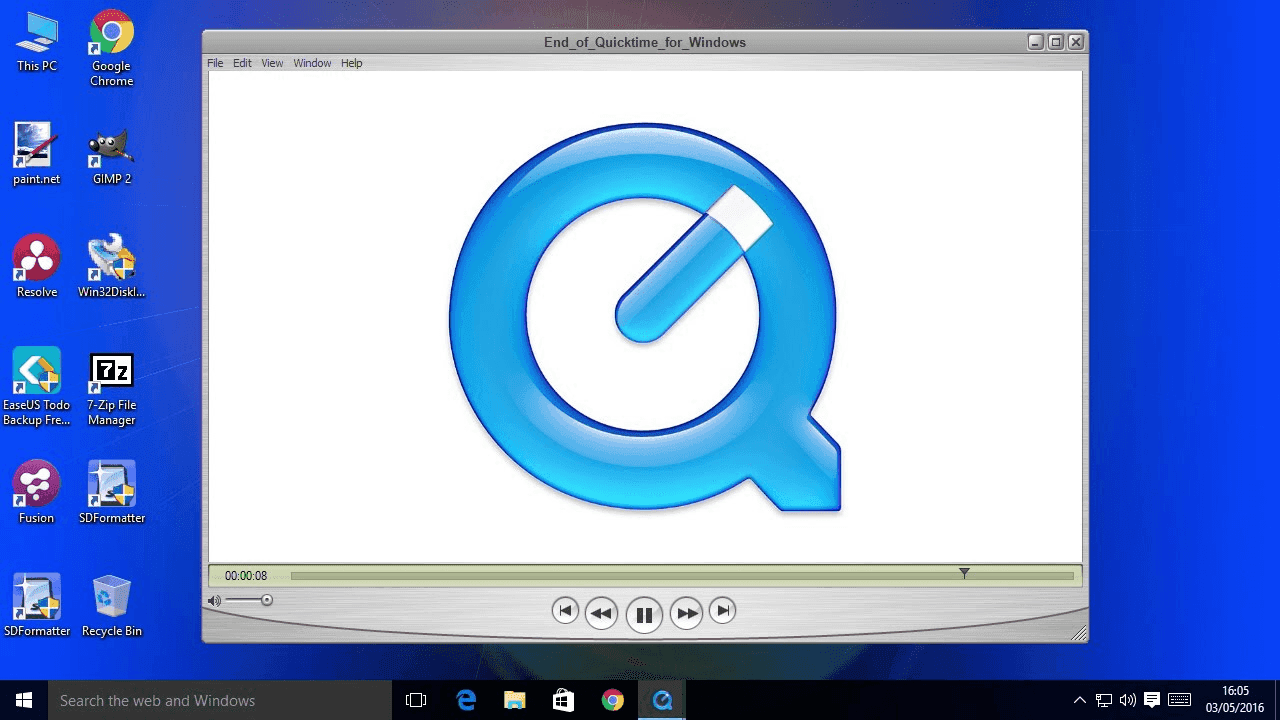The image size is (1280, 720).
Task: Open QuickTime from the taskbar
Action: tap(662, 700)
